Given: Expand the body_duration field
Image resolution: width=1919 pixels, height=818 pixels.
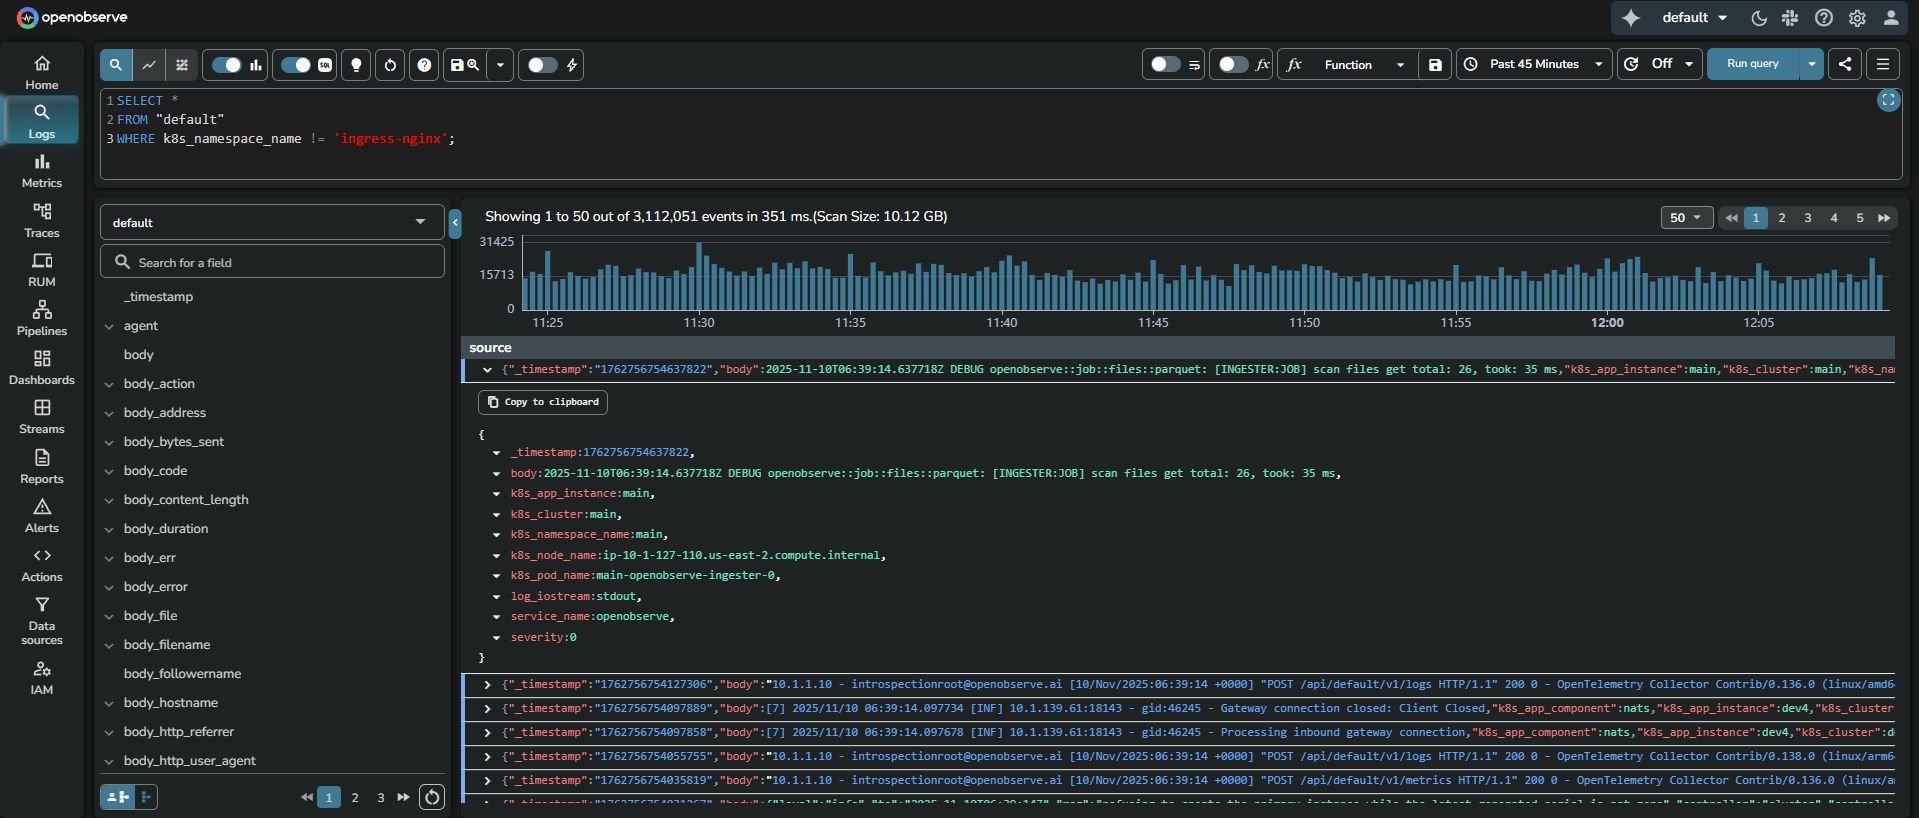Looking at the screenshot, I should [109, 529].
